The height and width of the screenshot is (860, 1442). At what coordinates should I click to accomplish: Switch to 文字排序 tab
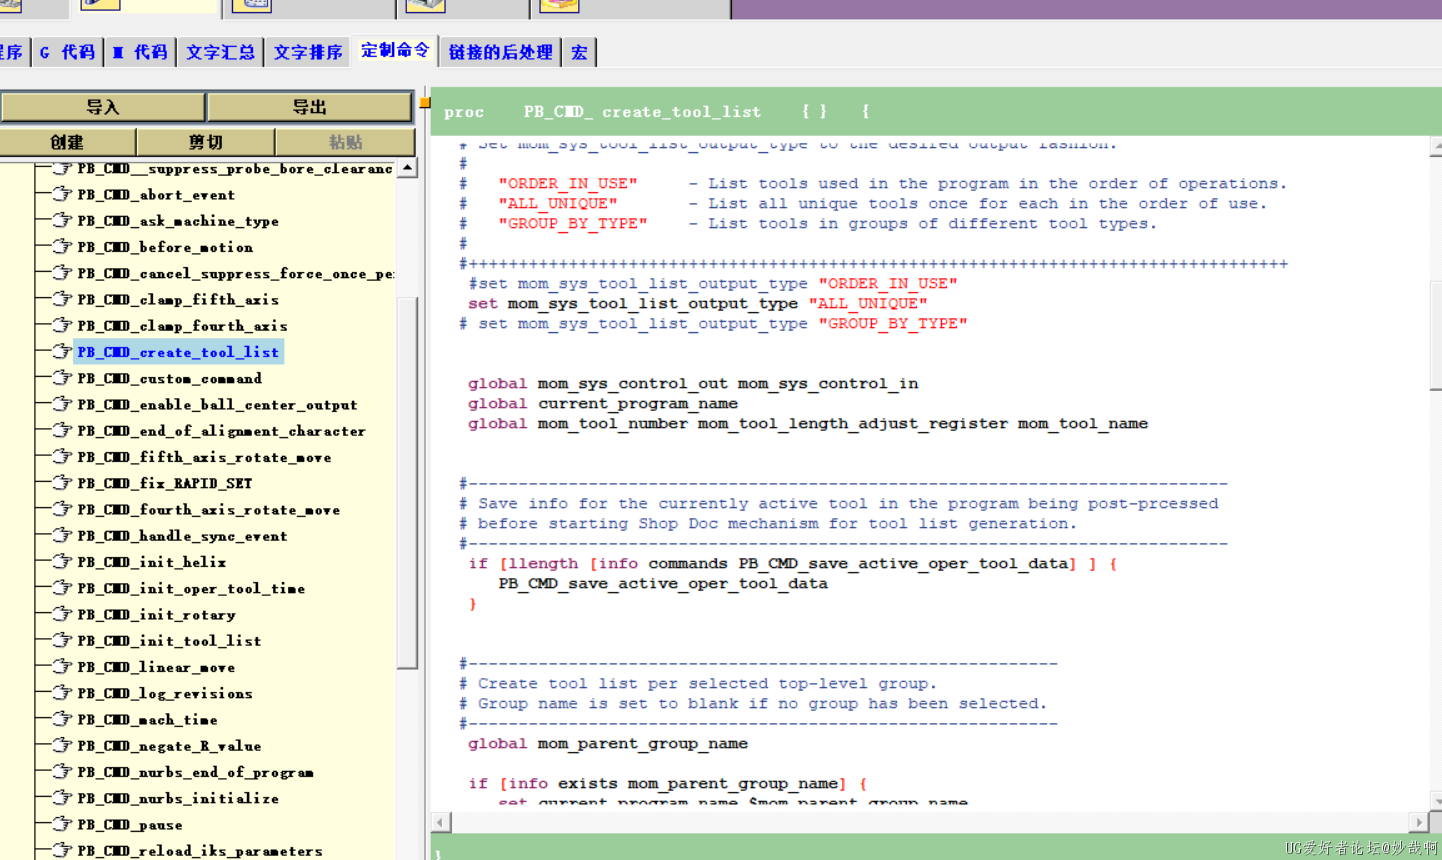308,52
